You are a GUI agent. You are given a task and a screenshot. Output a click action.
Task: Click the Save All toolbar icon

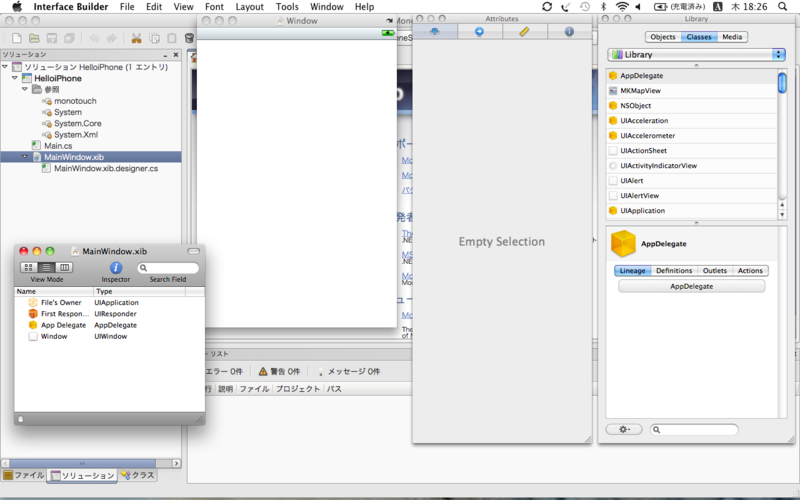click(x=69, y=38)
